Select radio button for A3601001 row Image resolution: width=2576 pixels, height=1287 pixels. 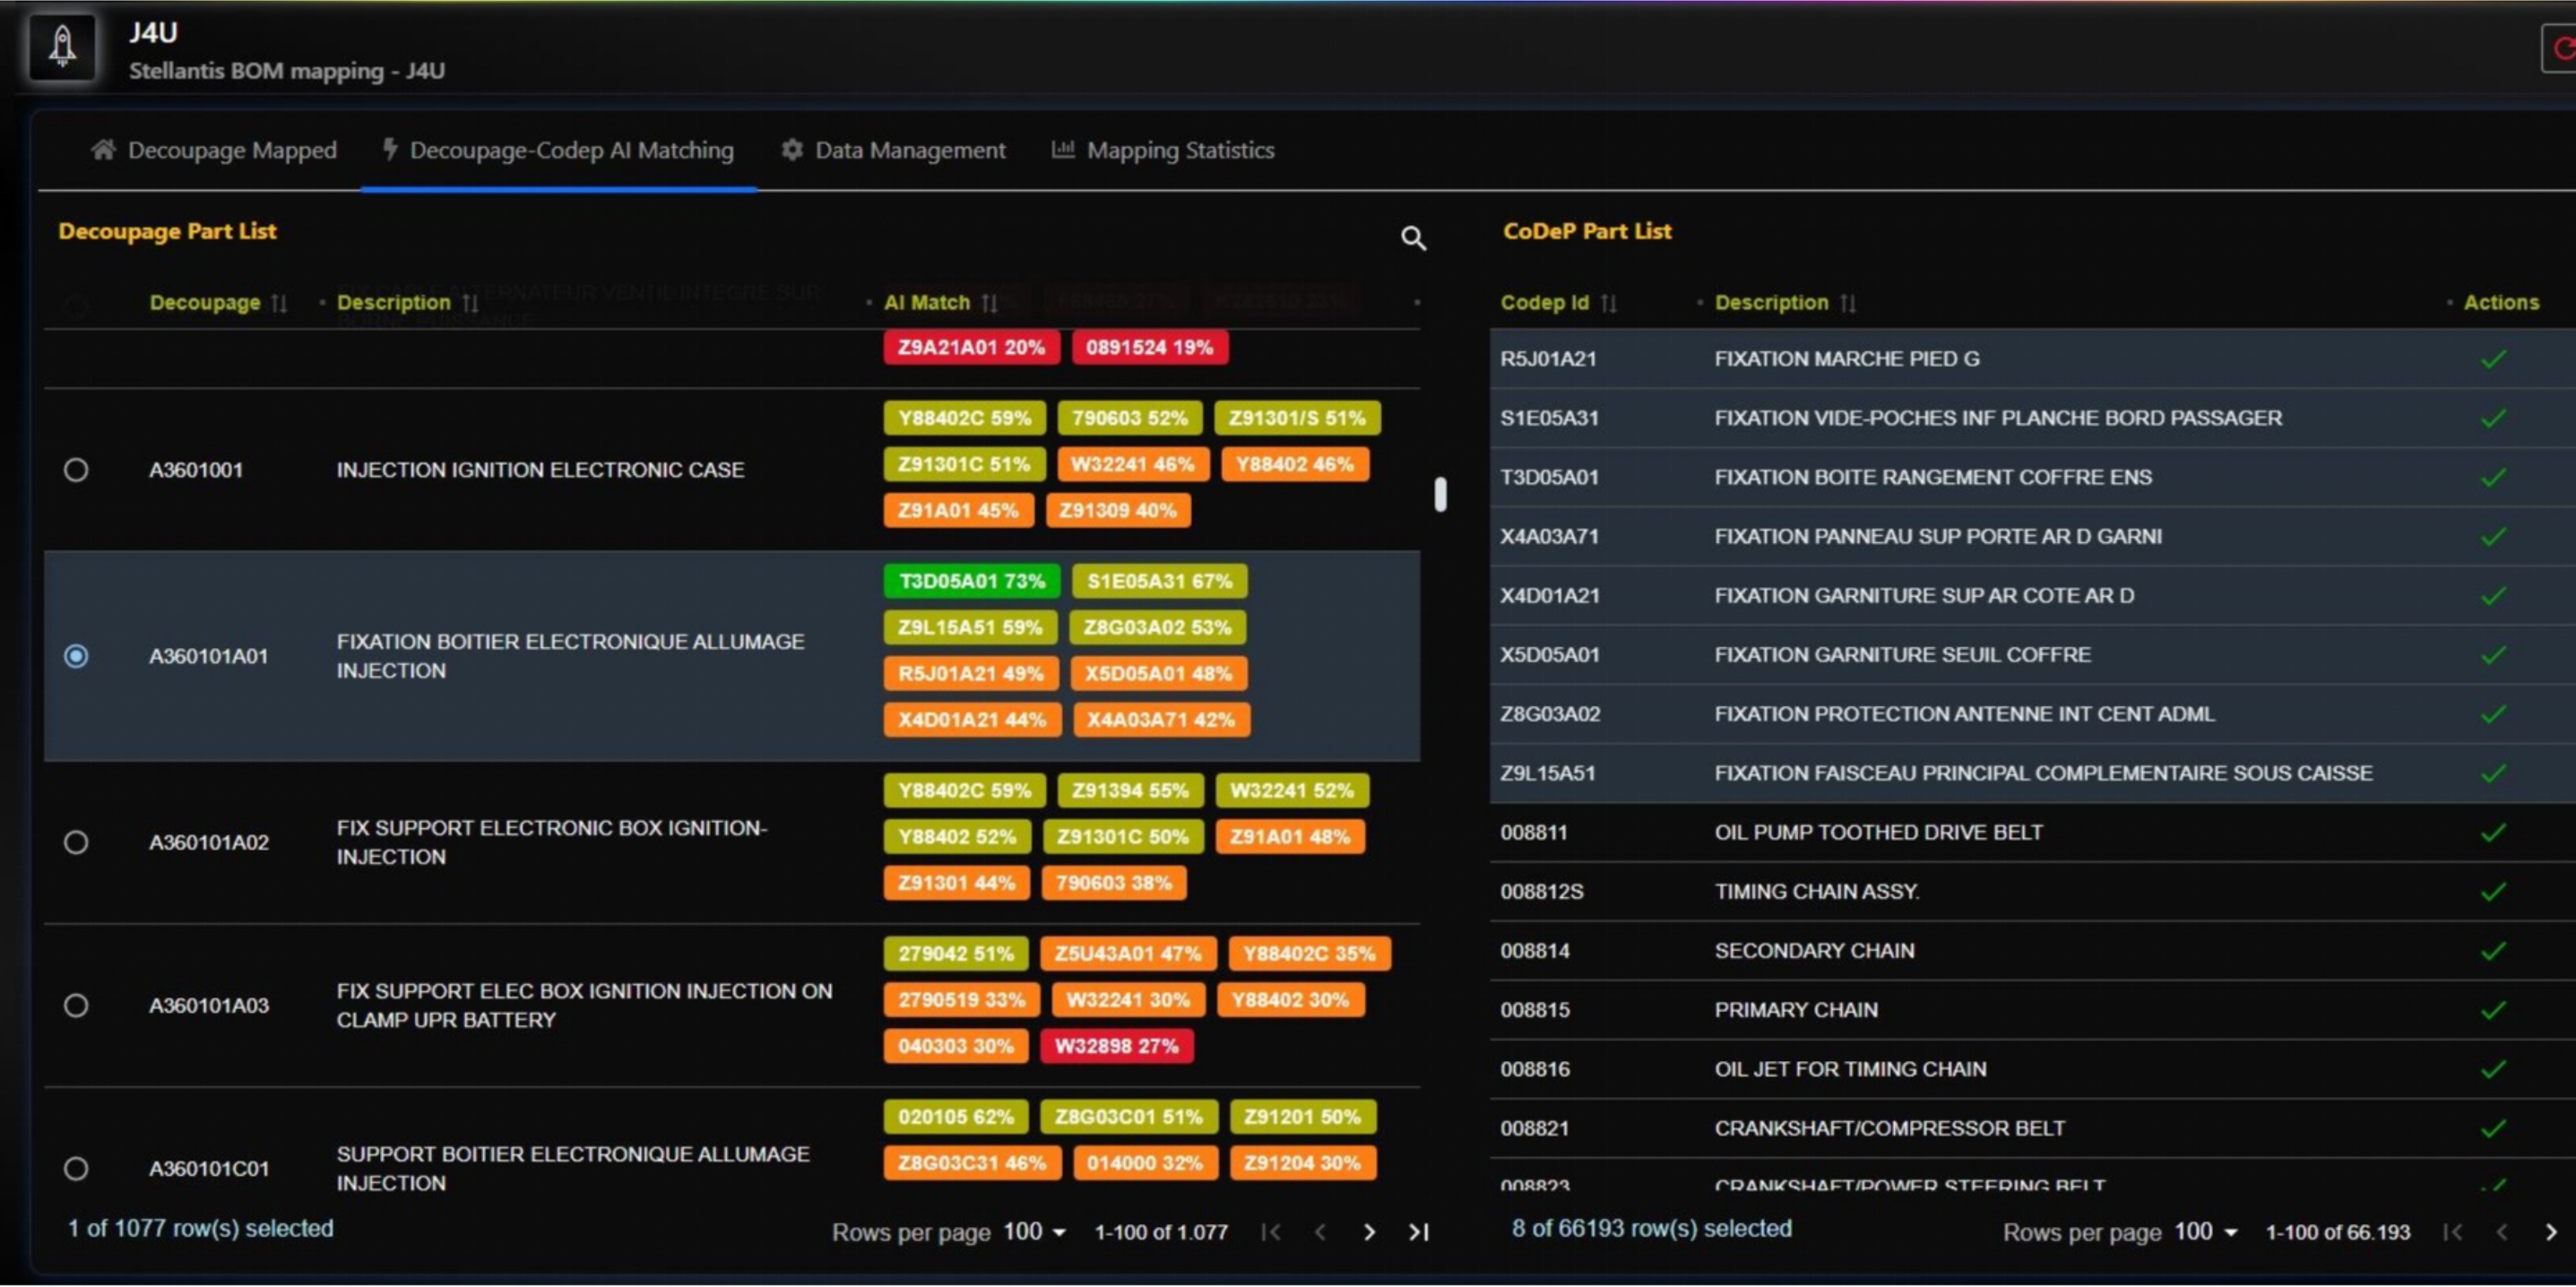[x=76, y=470]
